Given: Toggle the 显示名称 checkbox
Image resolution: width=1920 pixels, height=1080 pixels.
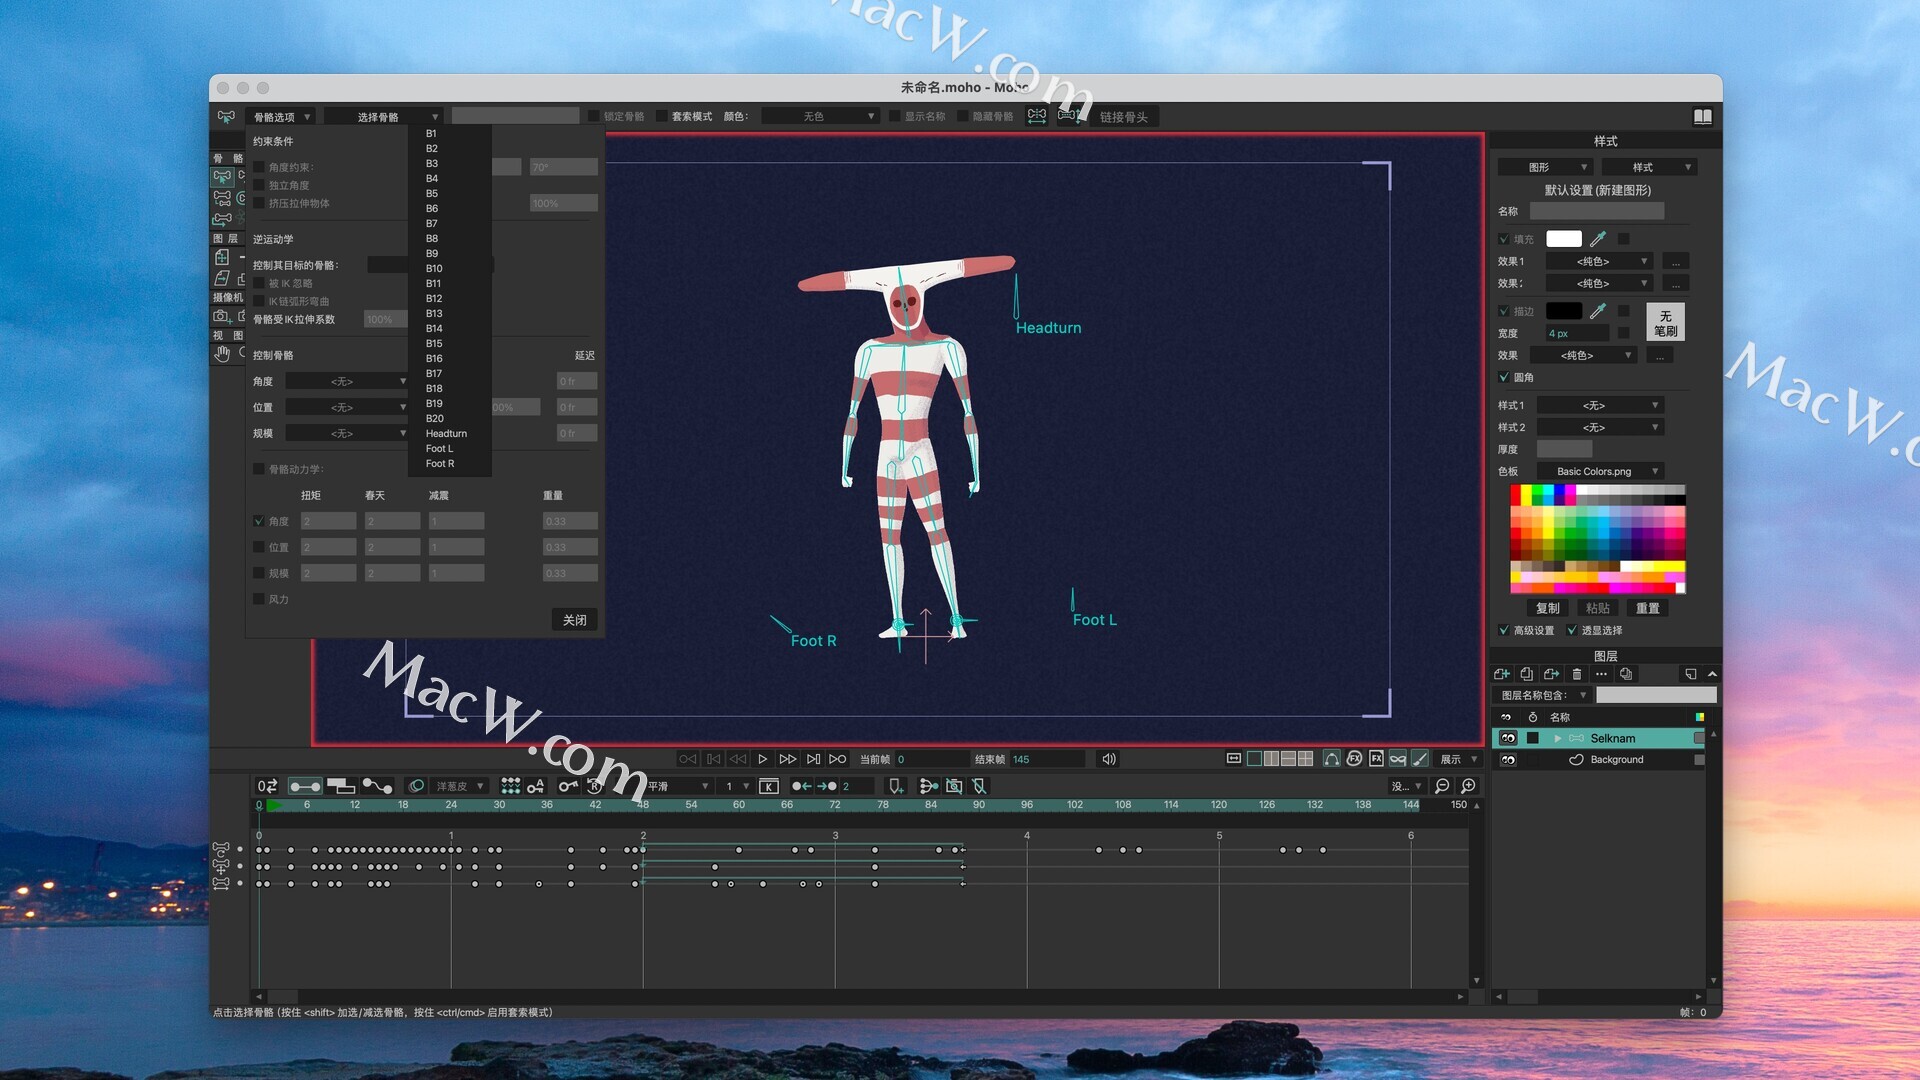Looking at the screenshot, I should [x=895, y=117].
